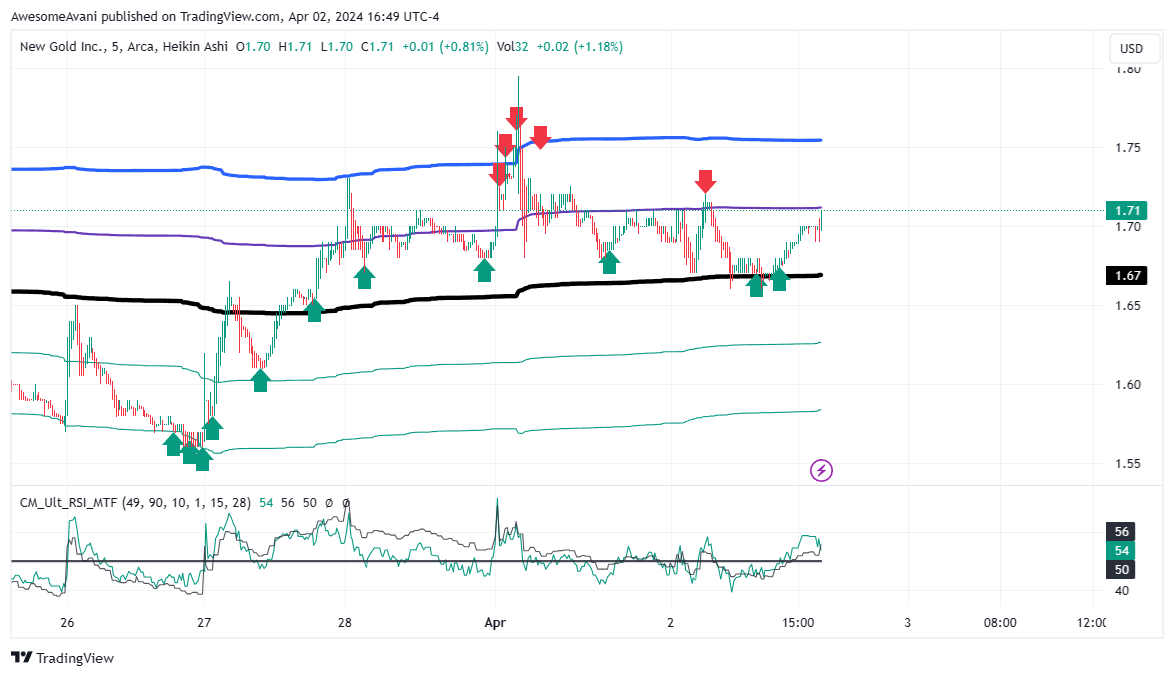This screenshot has height=677, width=1174.
Task: Click the 1.75 price axis label
Action: 1128,148
